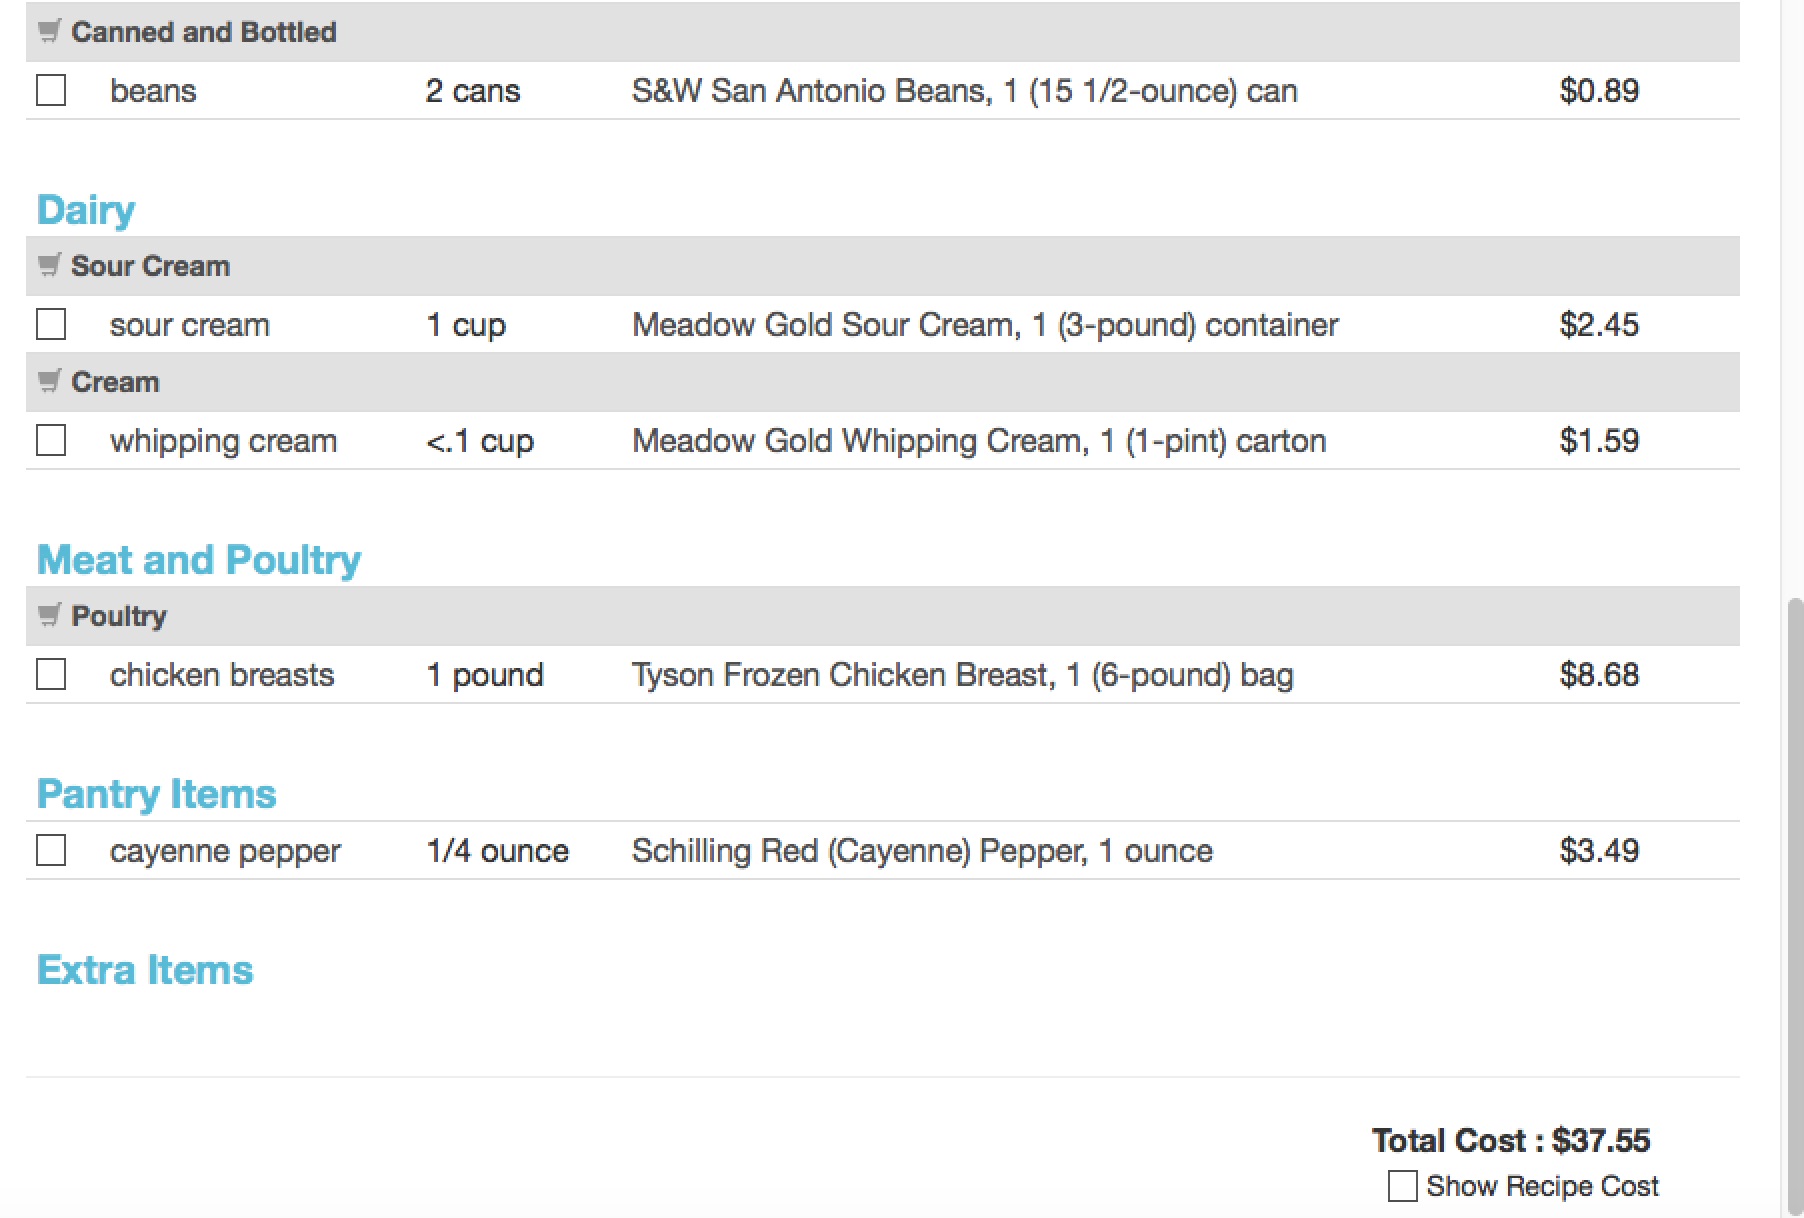
Task: Select the Meat and Poultry heading
Action: click(x=199, y=560)
